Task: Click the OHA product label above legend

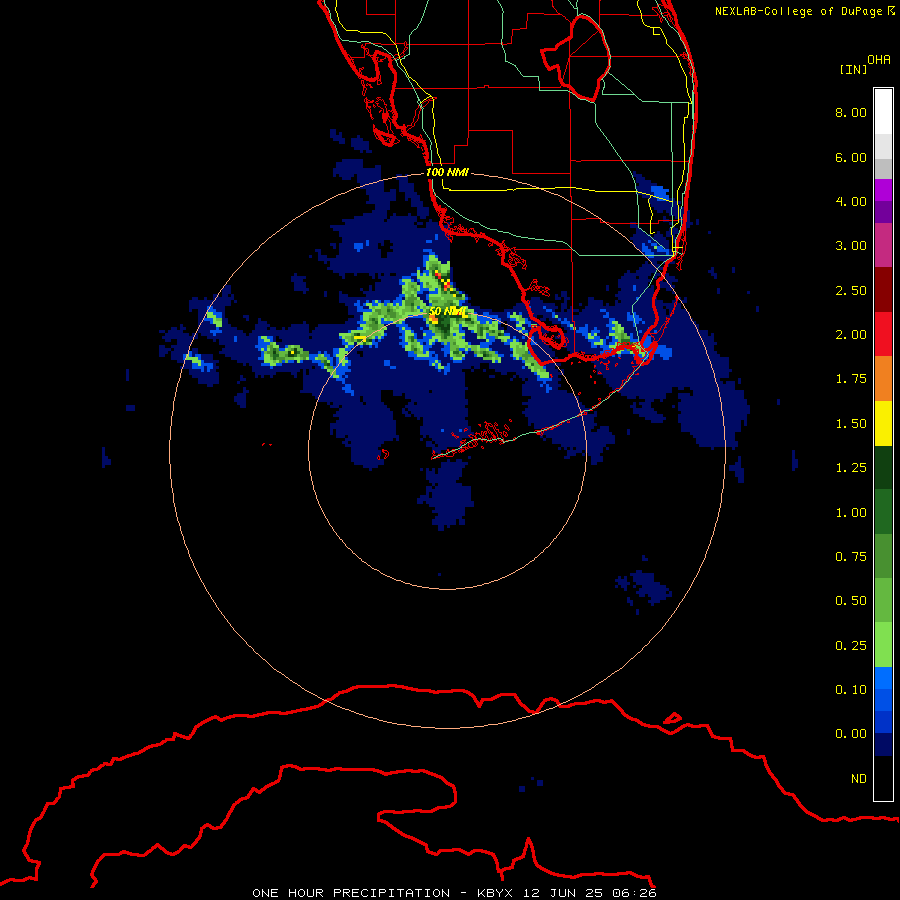Action: tap(879, 60)
